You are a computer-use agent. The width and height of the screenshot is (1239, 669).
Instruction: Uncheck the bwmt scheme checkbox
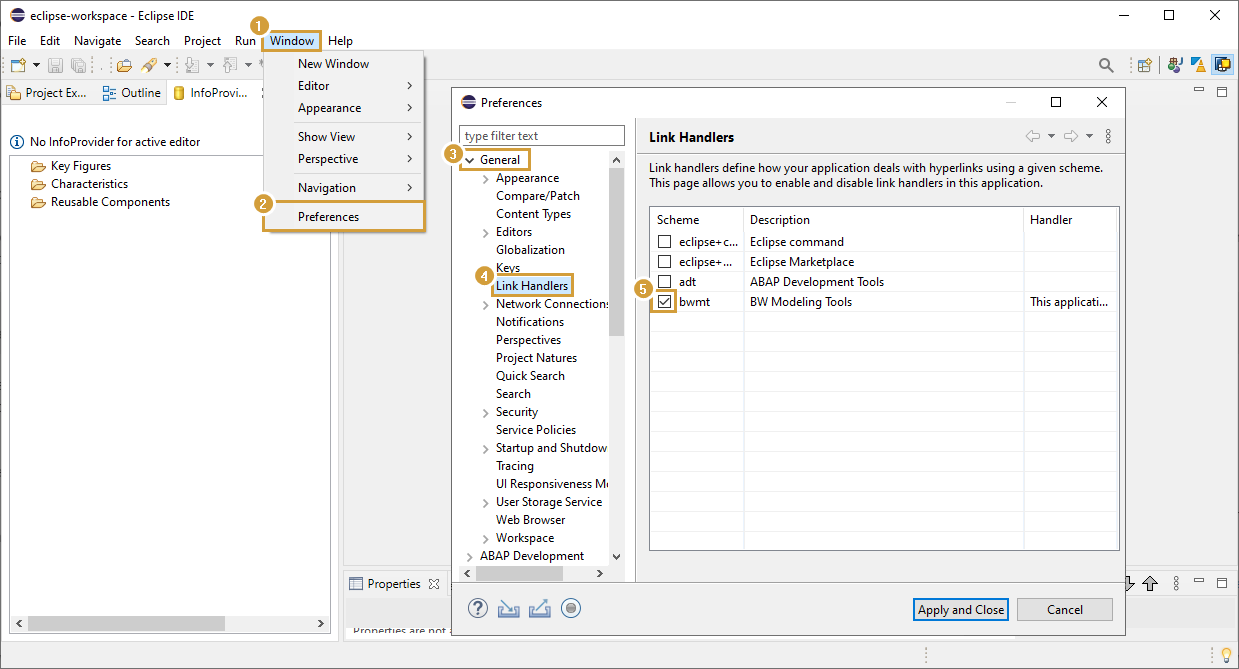pyautogui.click(x=664, y=301)
